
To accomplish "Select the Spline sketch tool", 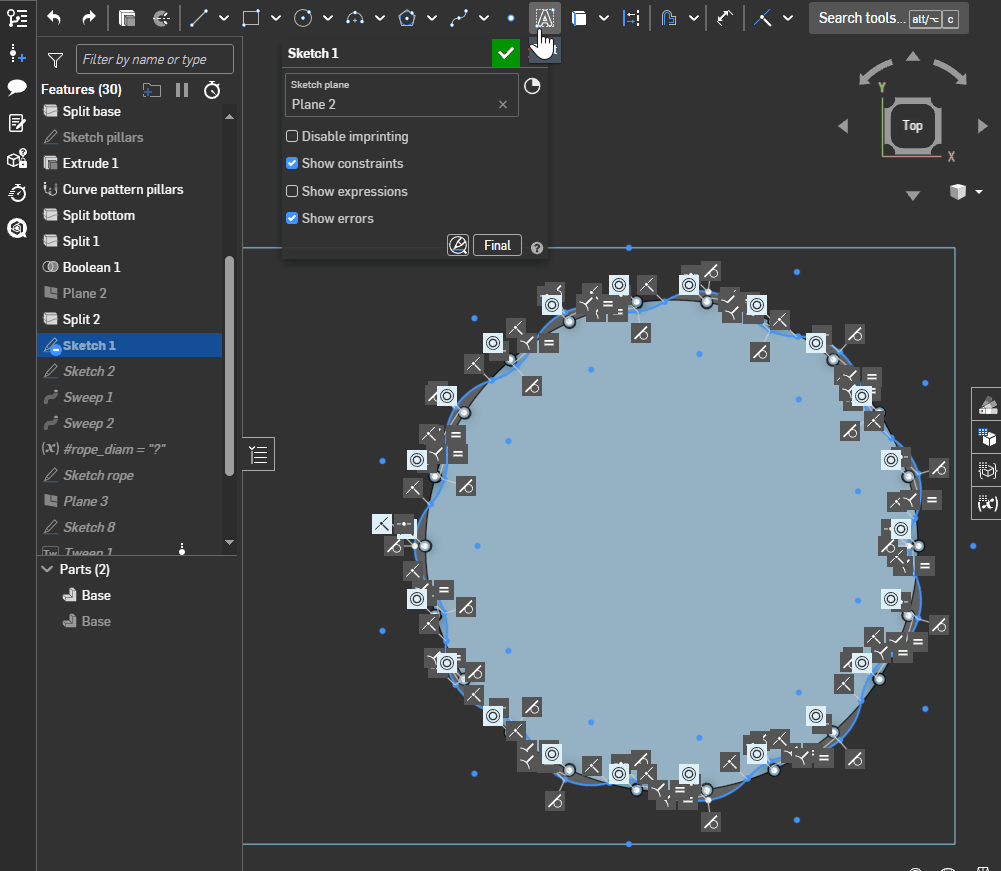I will tap(458, 18).
